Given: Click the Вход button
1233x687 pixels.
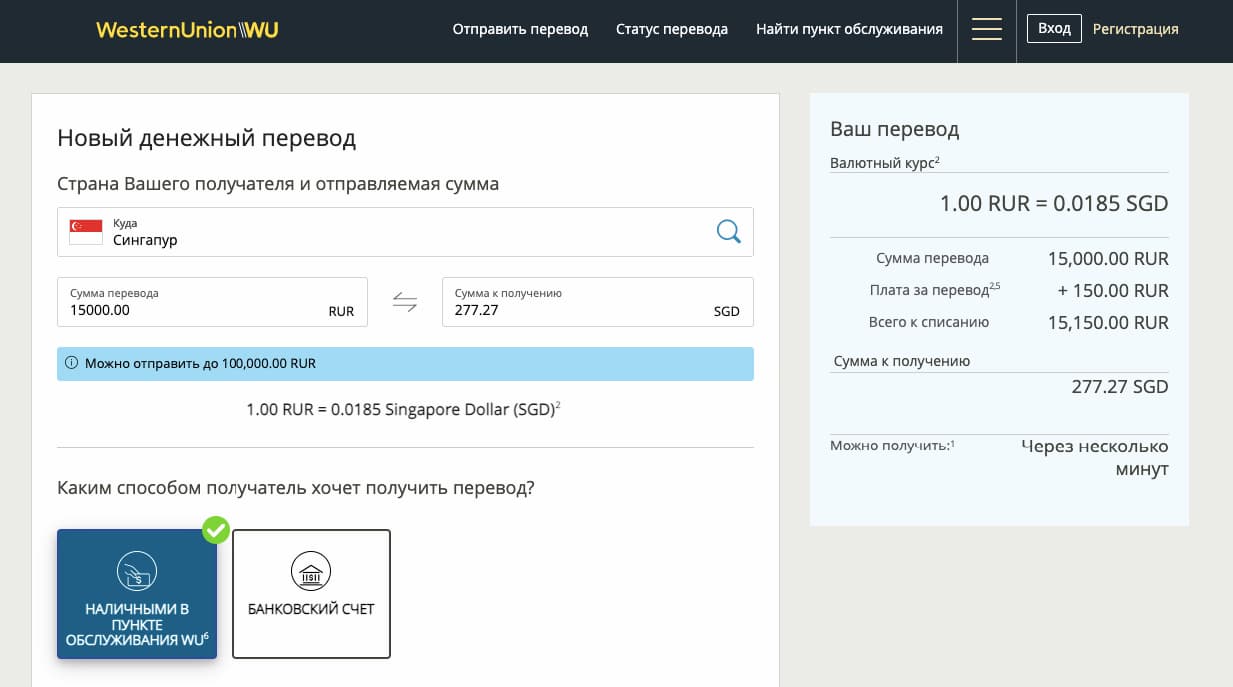Looking at the screenshot, I should tap(1054, 28).
